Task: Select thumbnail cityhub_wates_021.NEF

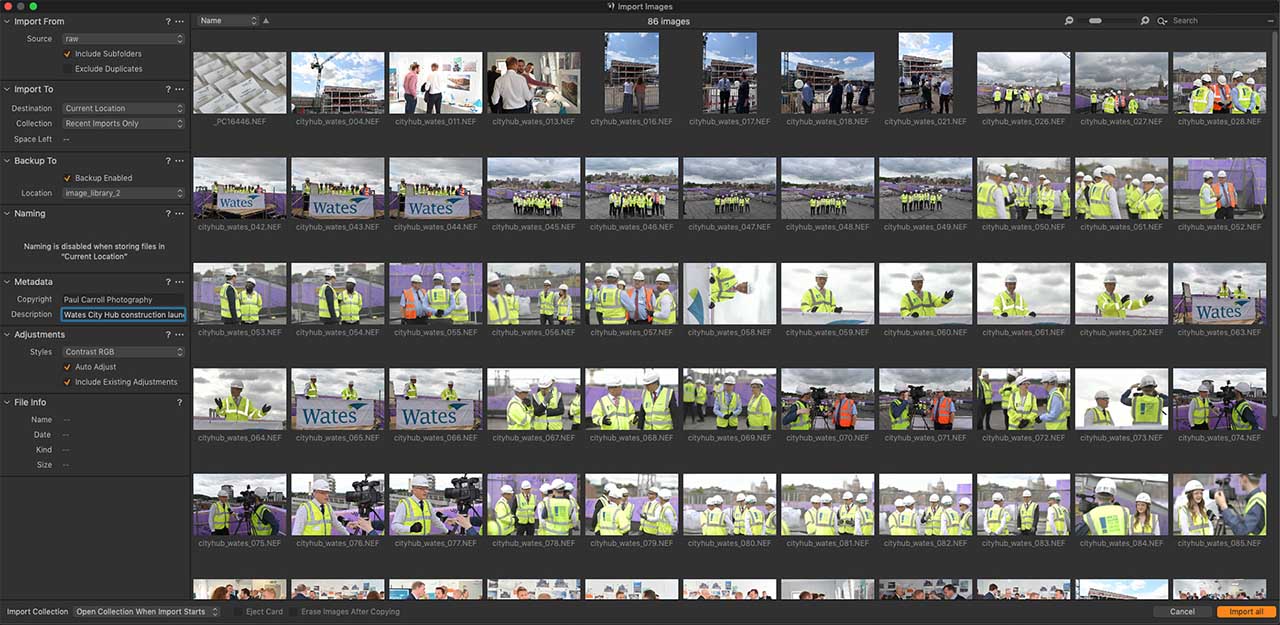Action: tap(925, 73)
